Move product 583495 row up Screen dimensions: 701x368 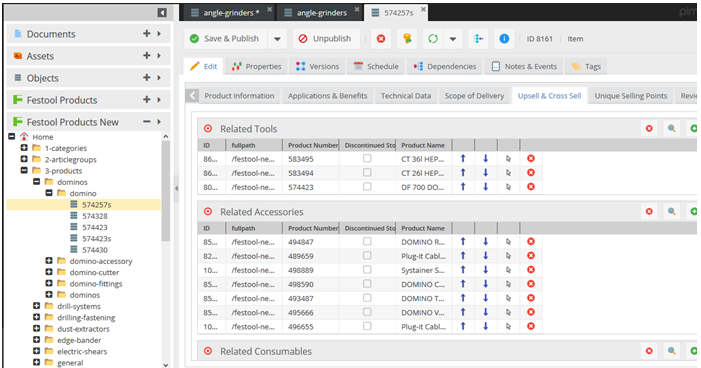click(463, 158)
